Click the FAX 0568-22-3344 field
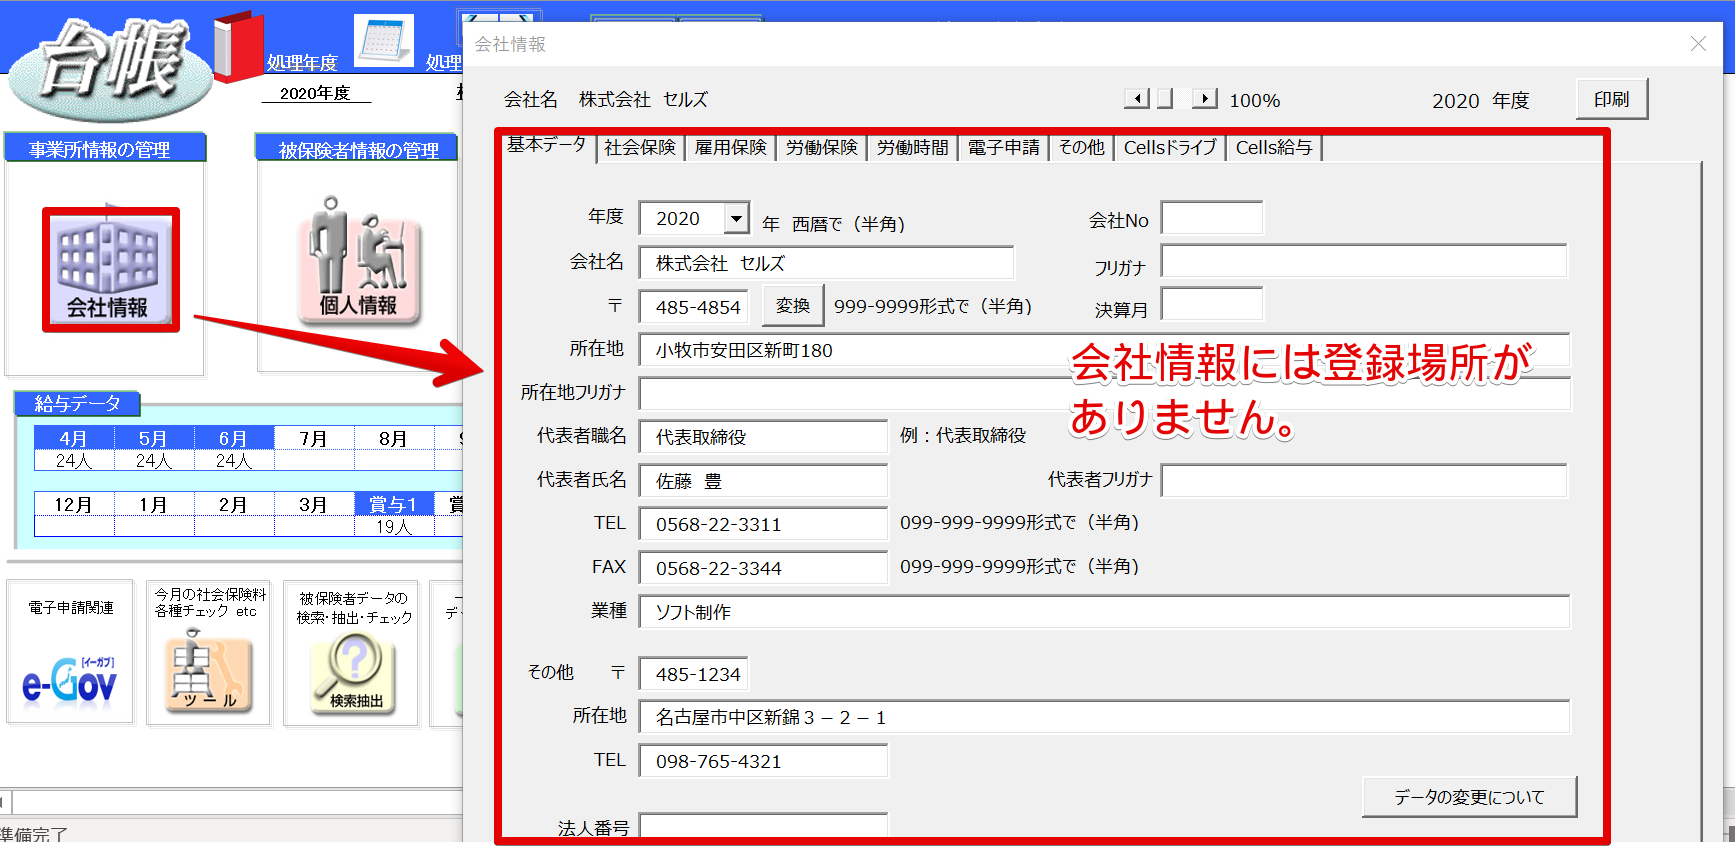Image resolution: width=1735 pixels, height=849 pixels. coord(763,568)
